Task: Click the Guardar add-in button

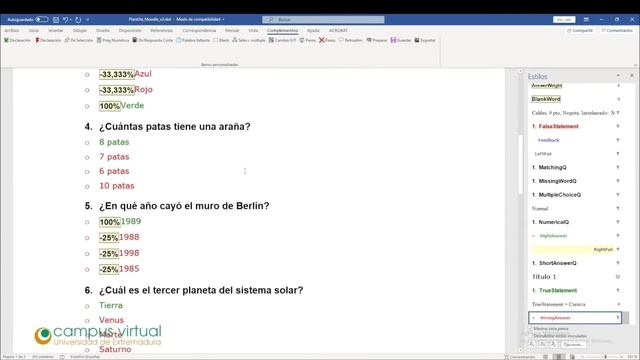Action: pyautogui.click(x=401, y=40)
